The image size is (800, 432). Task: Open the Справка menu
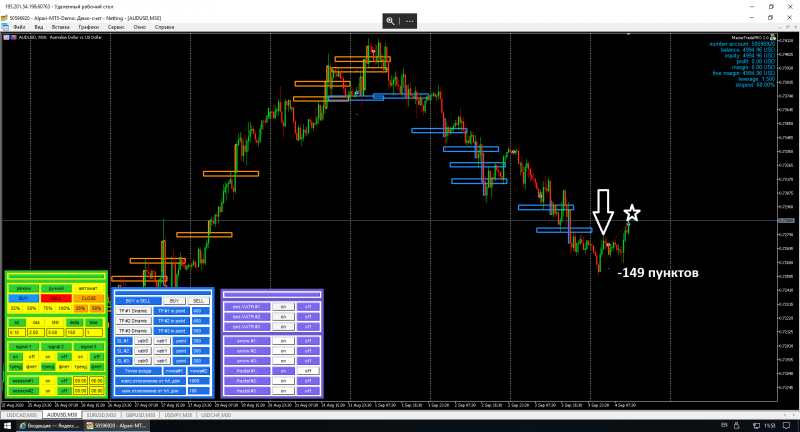(x=164, y=27)
